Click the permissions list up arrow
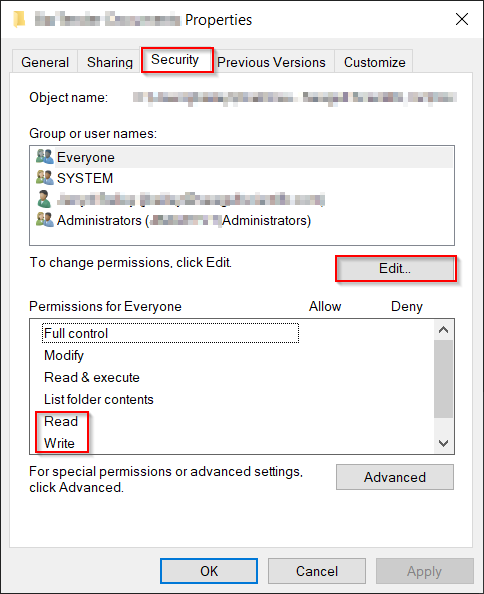The height and width of the screenshot is (594, 484). [x=443, y=330]
